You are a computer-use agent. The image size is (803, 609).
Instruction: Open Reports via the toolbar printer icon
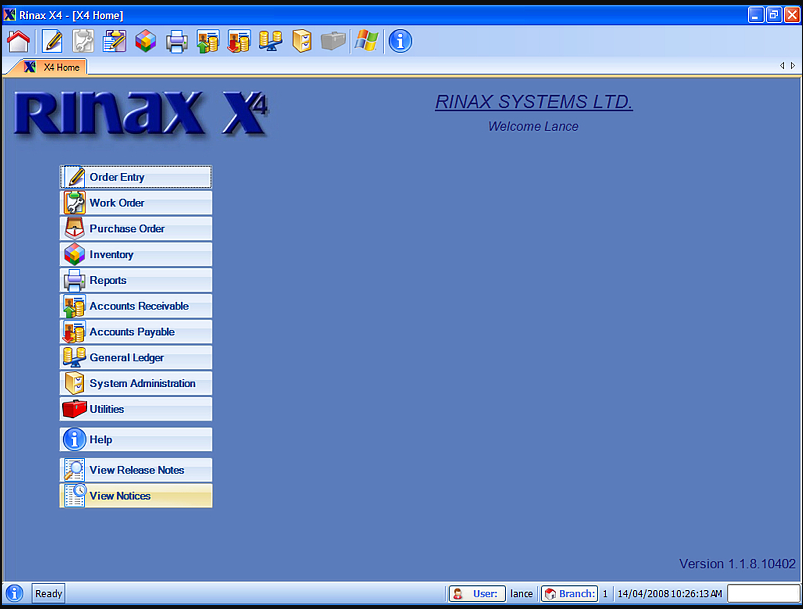click(177, 41)
